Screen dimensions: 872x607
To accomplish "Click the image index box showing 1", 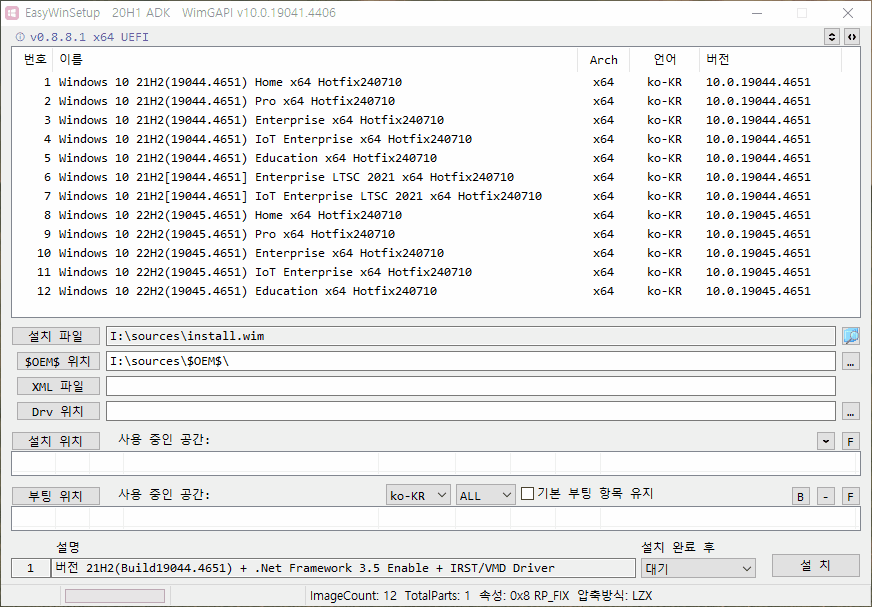I will [31, 568].
